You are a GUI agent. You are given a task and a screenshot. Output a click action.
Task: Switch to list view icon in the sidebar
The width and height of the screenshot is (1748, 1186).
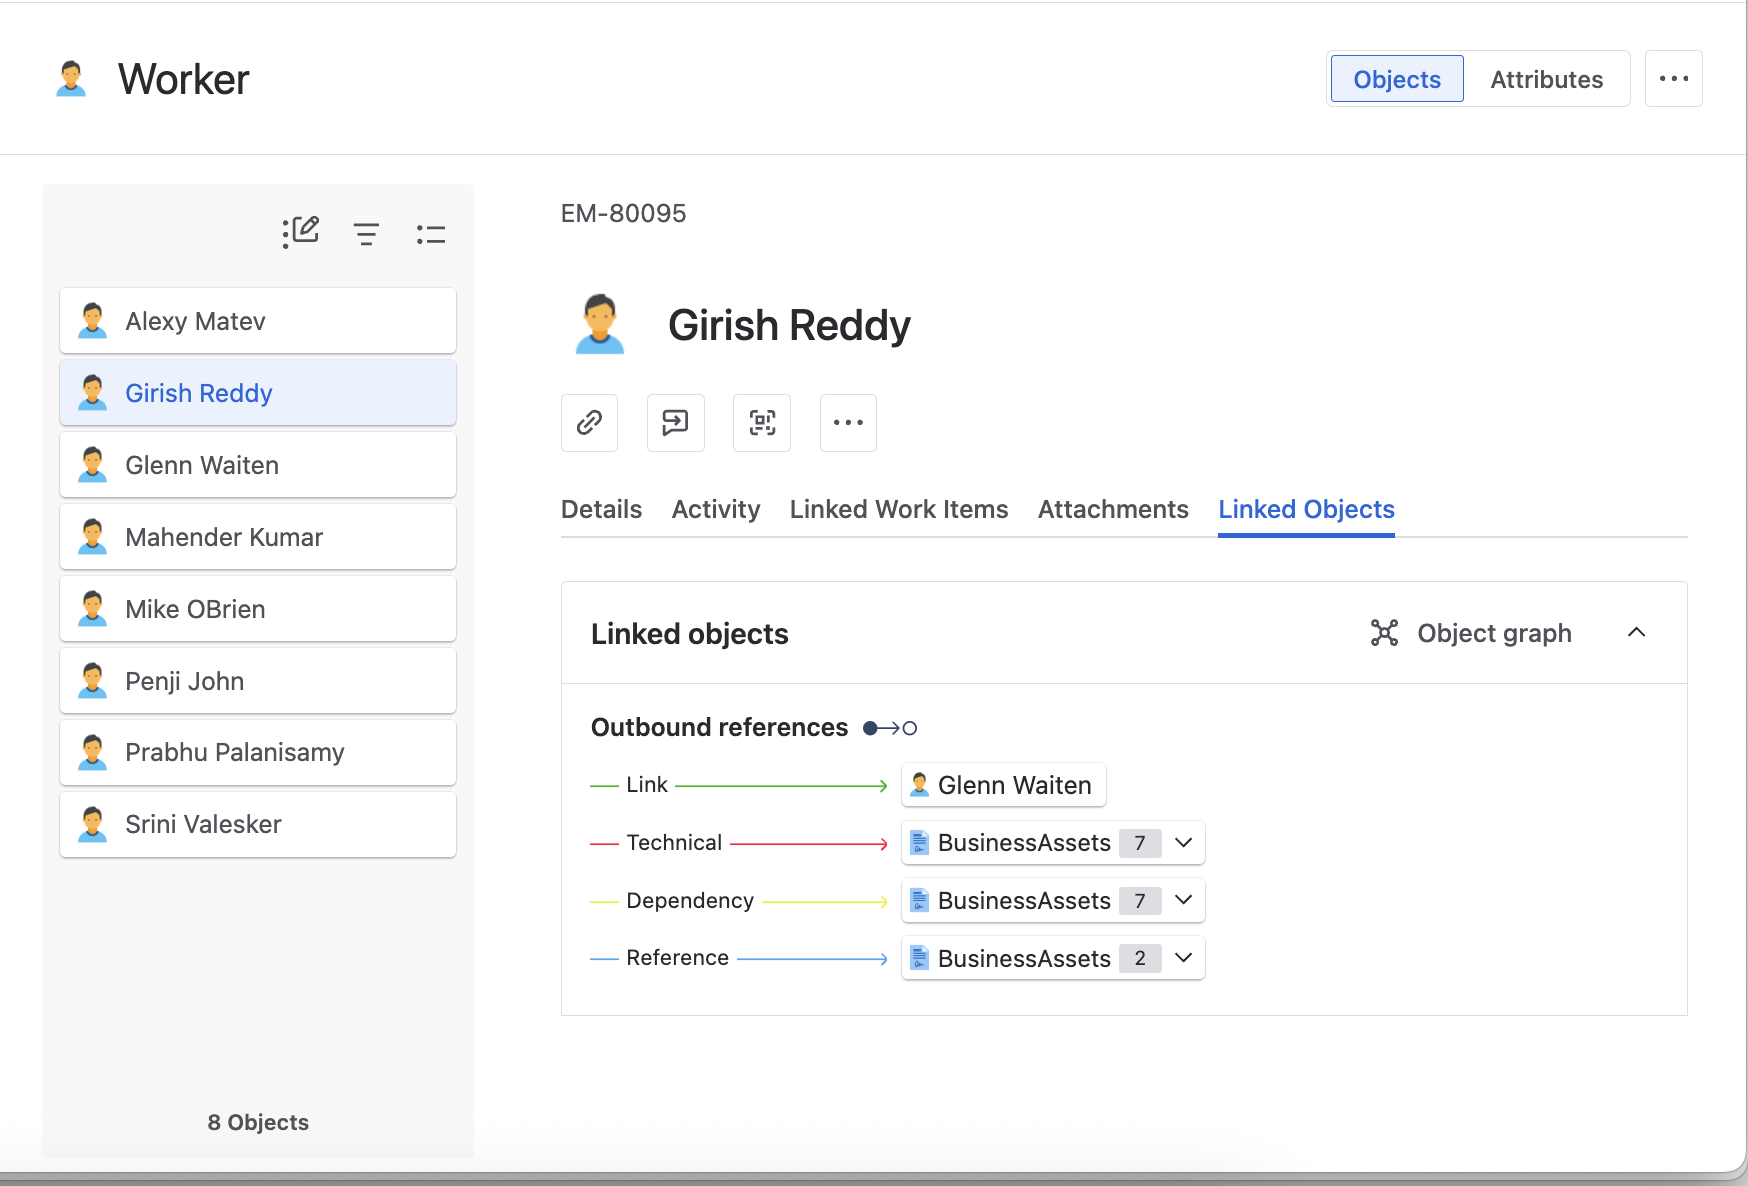431,234
